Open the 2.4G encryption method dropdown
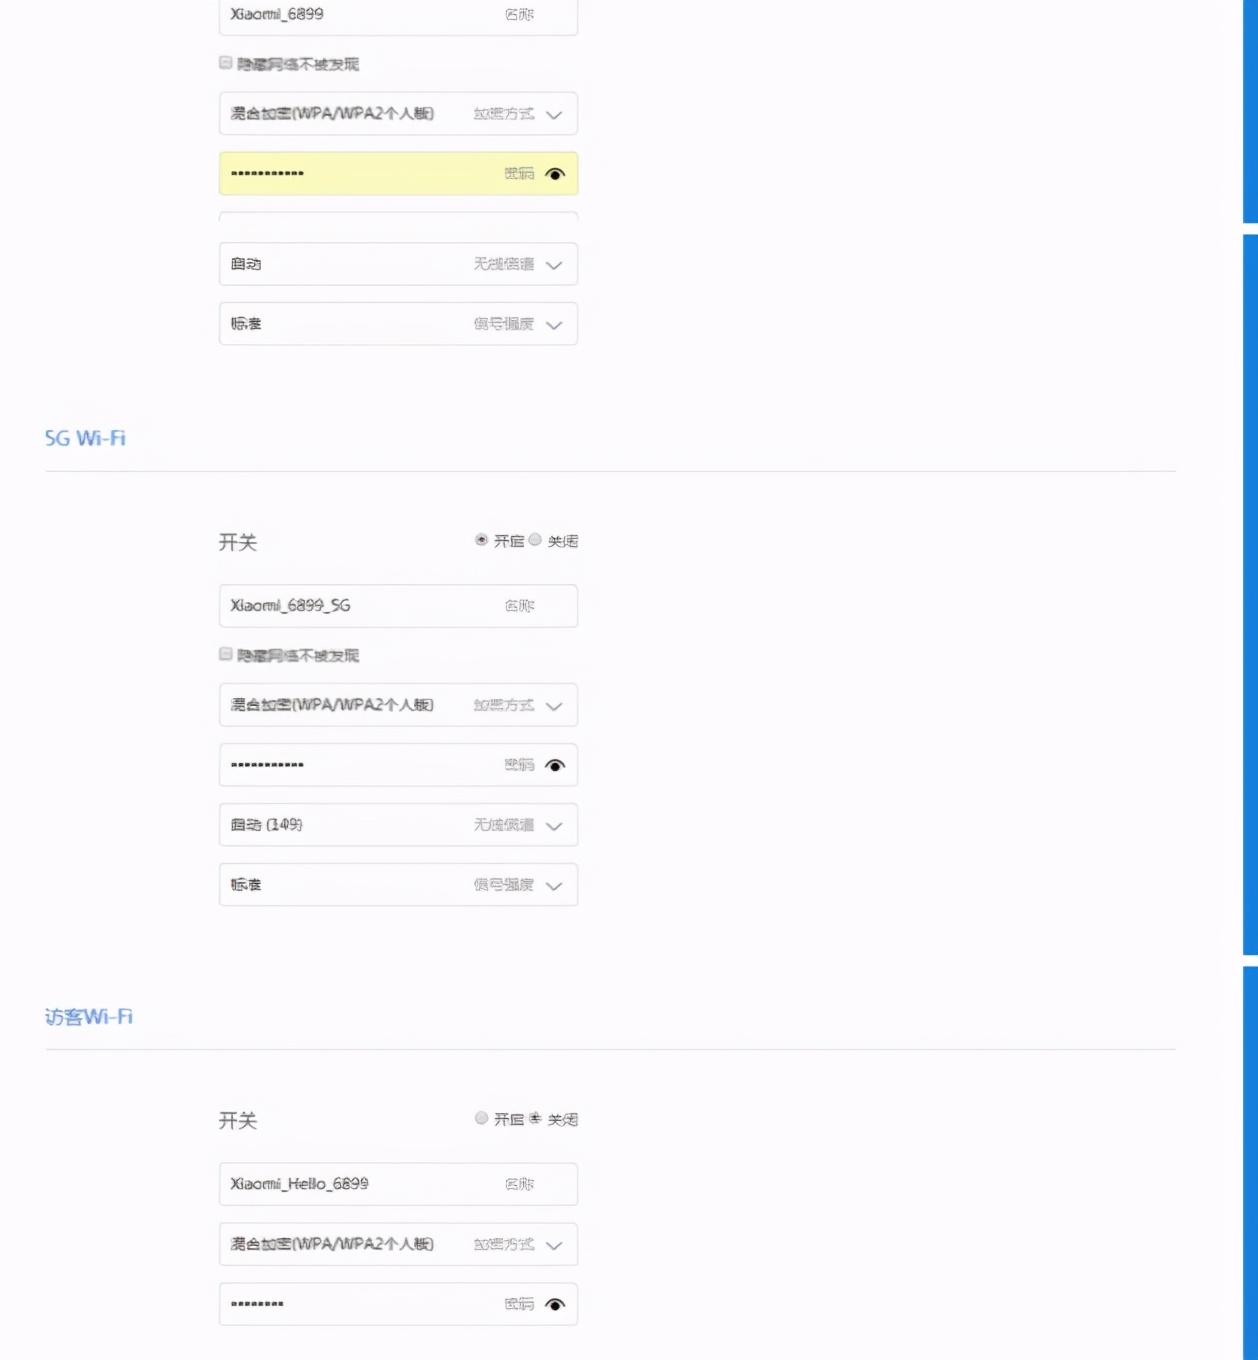 point(556,114)
